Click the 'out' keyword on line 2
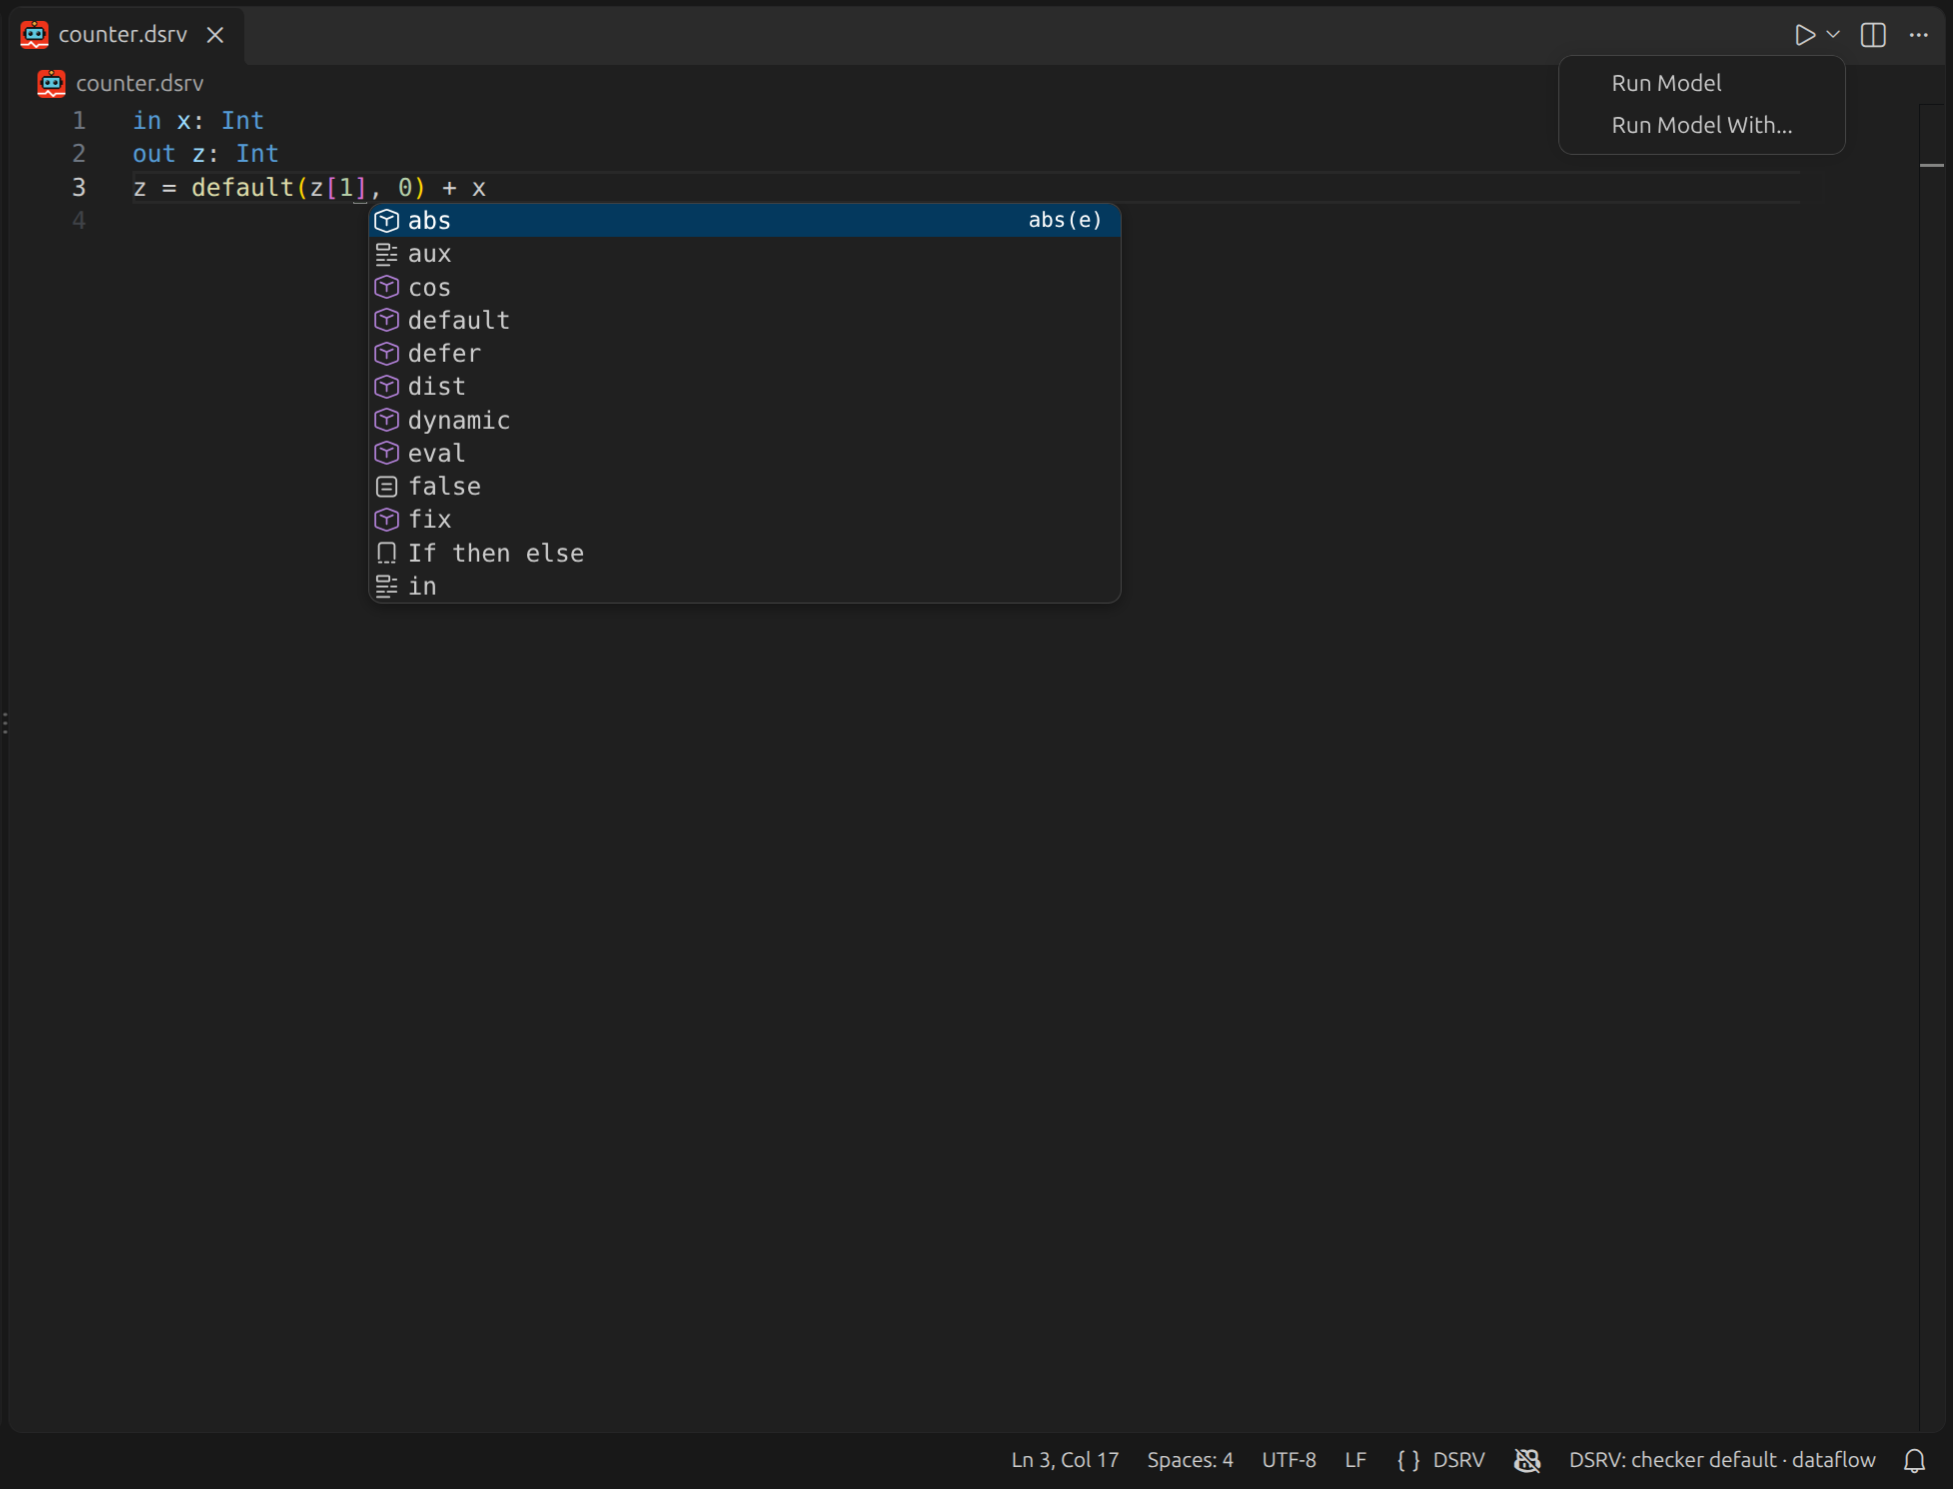The image size is (1953, 1489). [x=154, y=153]
